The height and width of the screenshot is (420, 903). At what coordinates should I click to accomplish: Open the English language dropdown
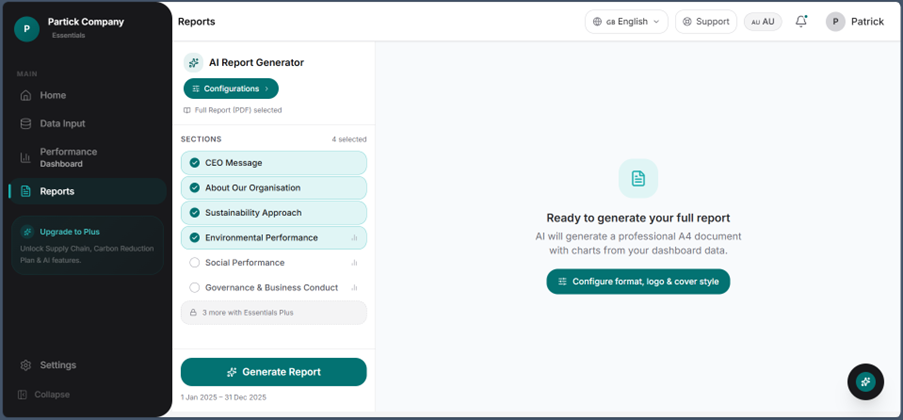[627, 22]
